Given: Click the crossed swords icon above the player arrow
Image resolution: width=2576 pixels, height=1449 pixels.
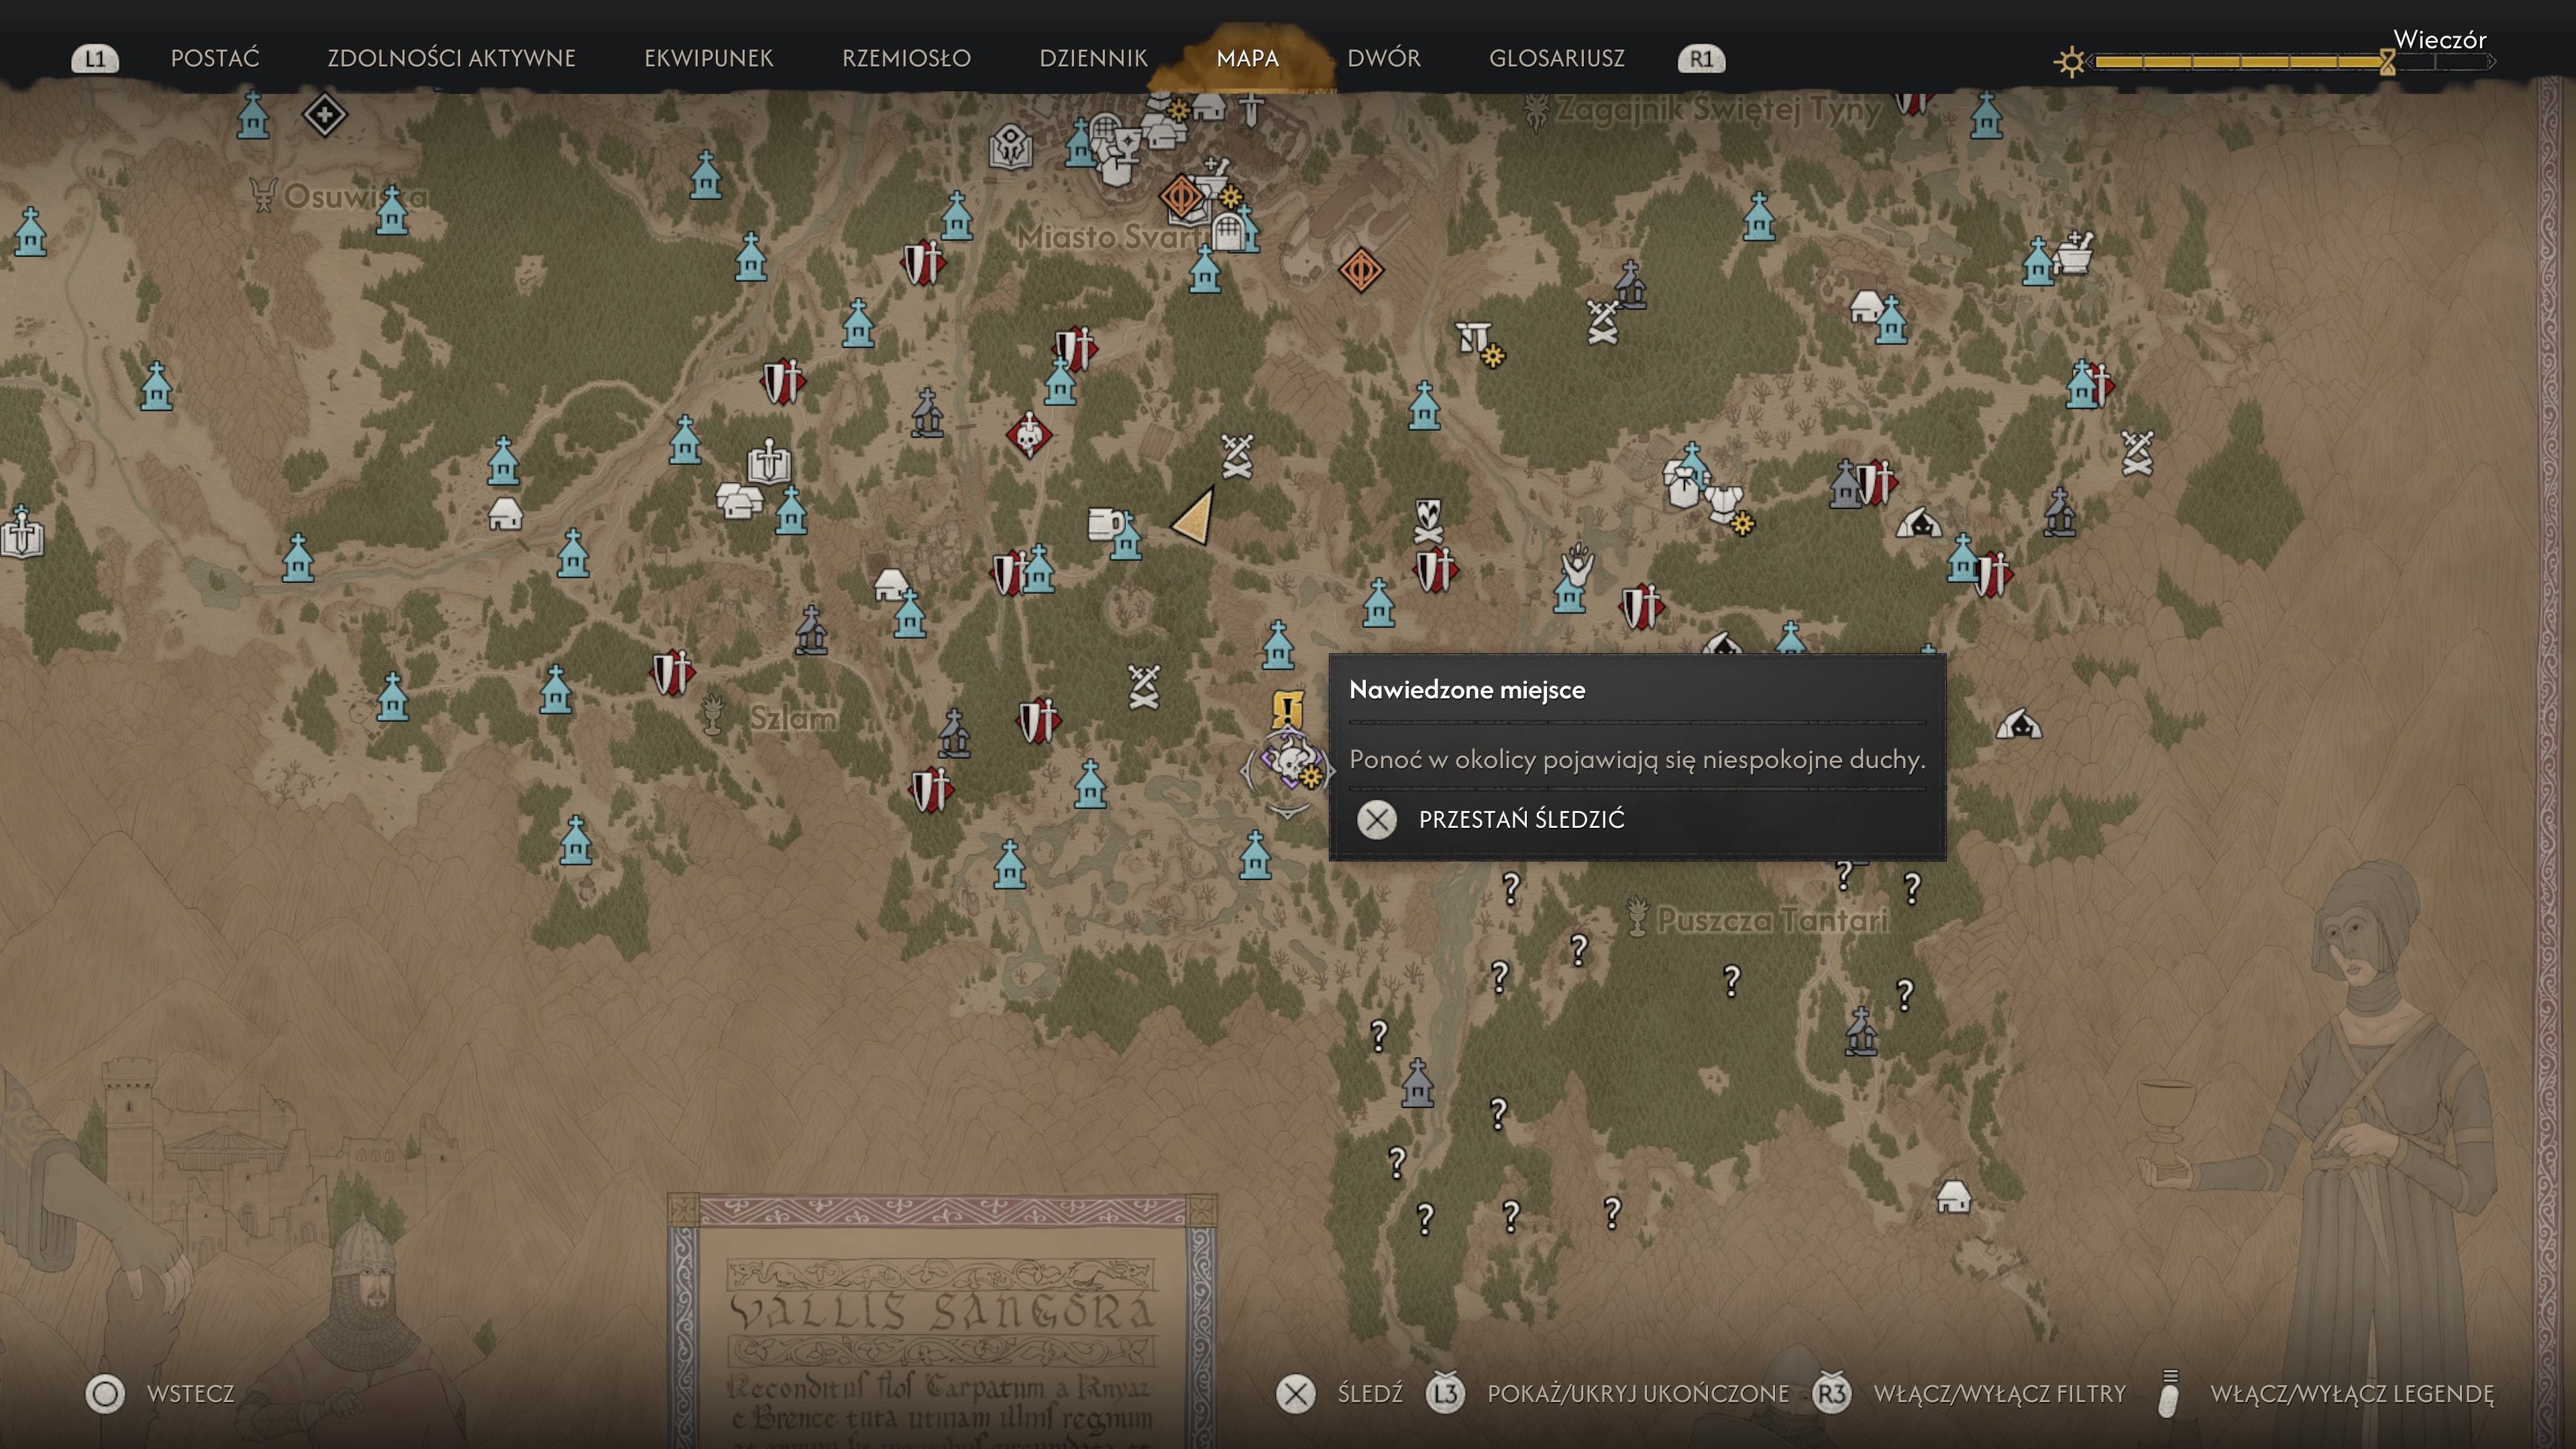Looking at the screenshot, I should click(x=1237, y=456).
